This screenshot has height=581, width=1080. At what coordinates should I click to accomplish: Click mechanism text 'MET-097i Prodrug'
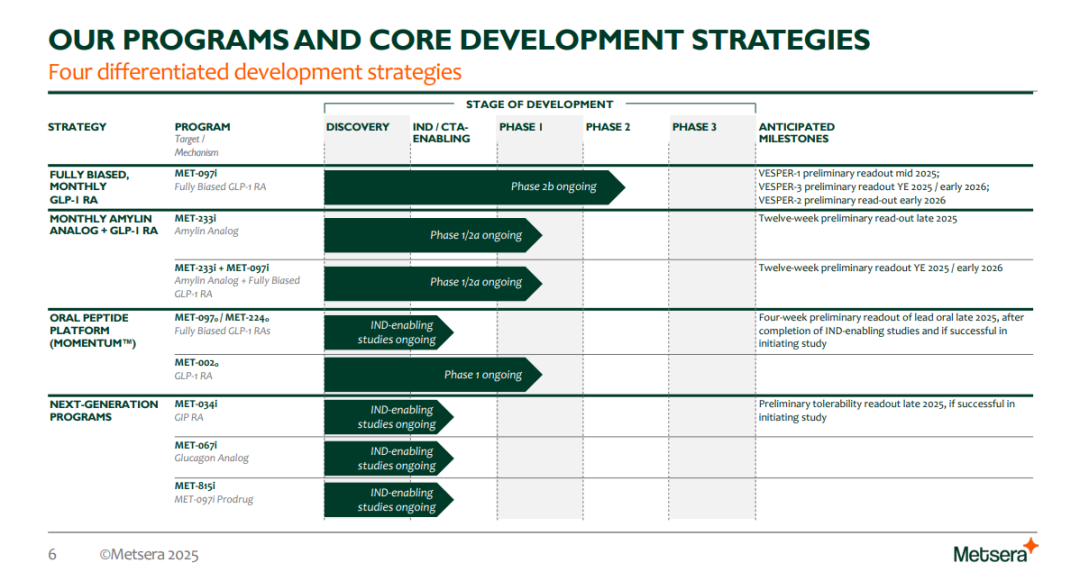[214, 499]
